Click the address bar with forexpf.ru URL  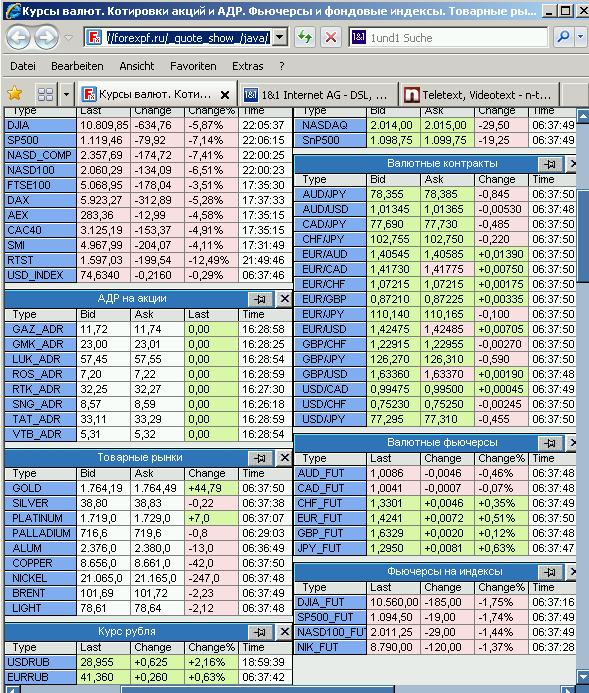click(188, 38)
